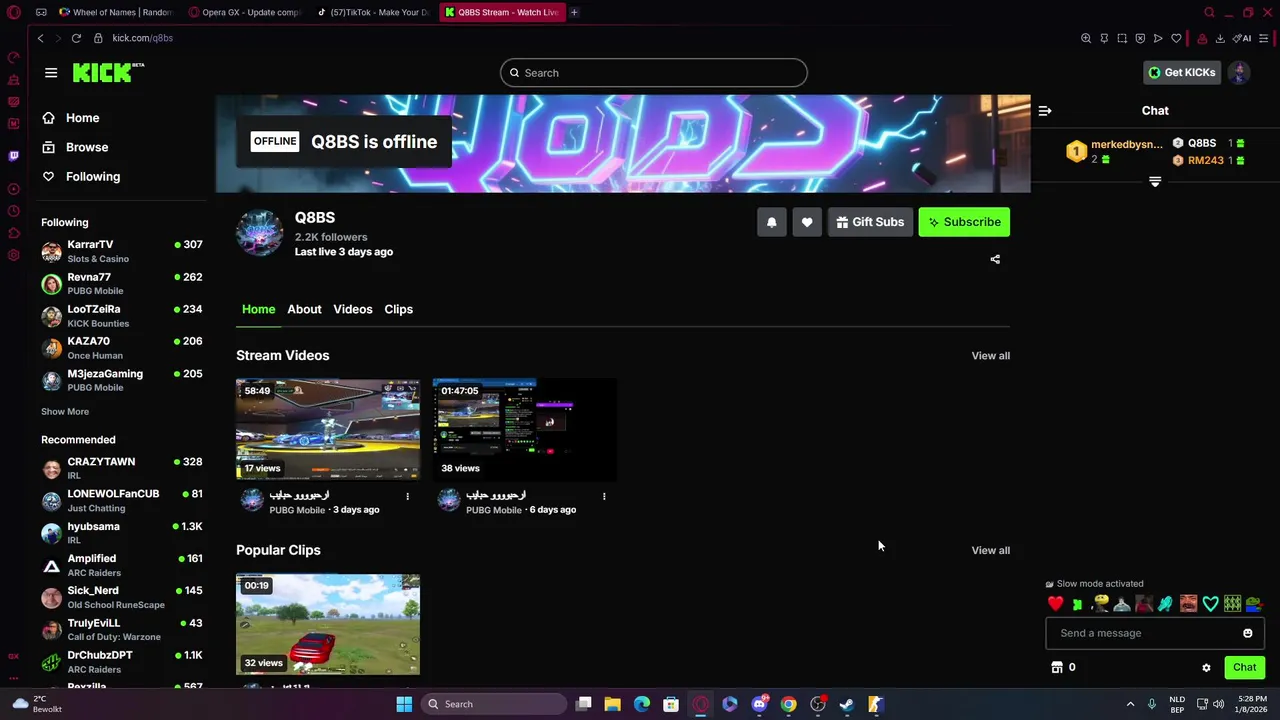Open the channel shop icon in chat

tap(1057, 667)
